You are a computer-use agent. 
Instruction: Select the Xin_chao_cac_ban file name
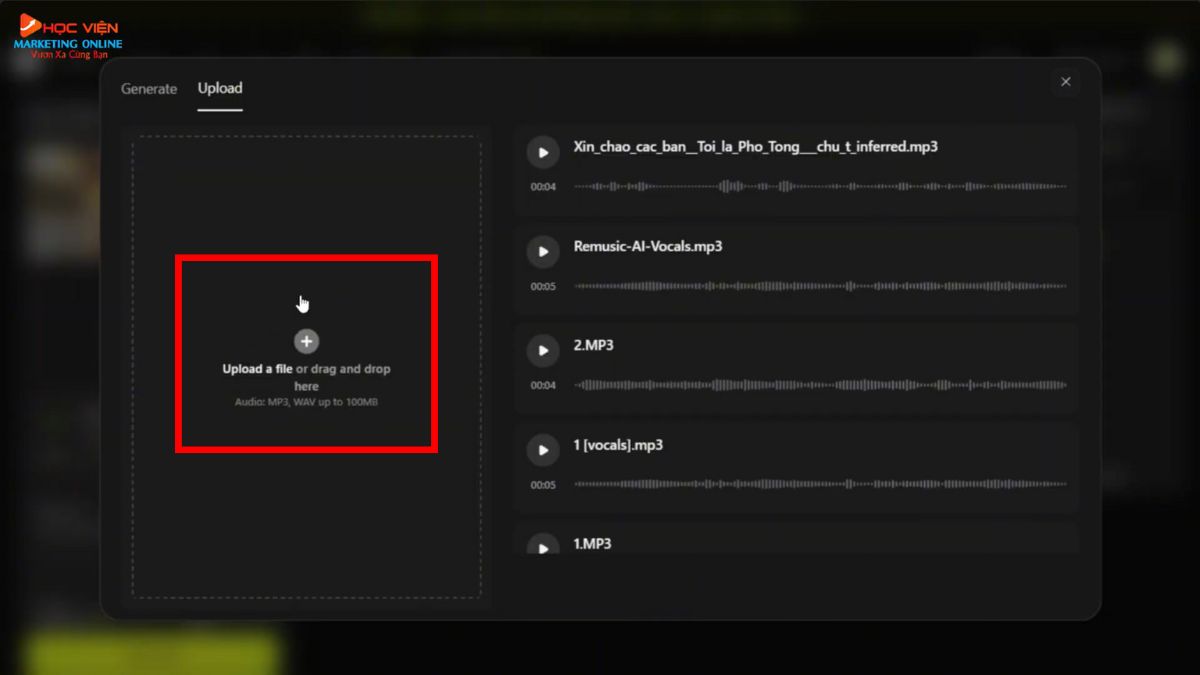[755, 147]
